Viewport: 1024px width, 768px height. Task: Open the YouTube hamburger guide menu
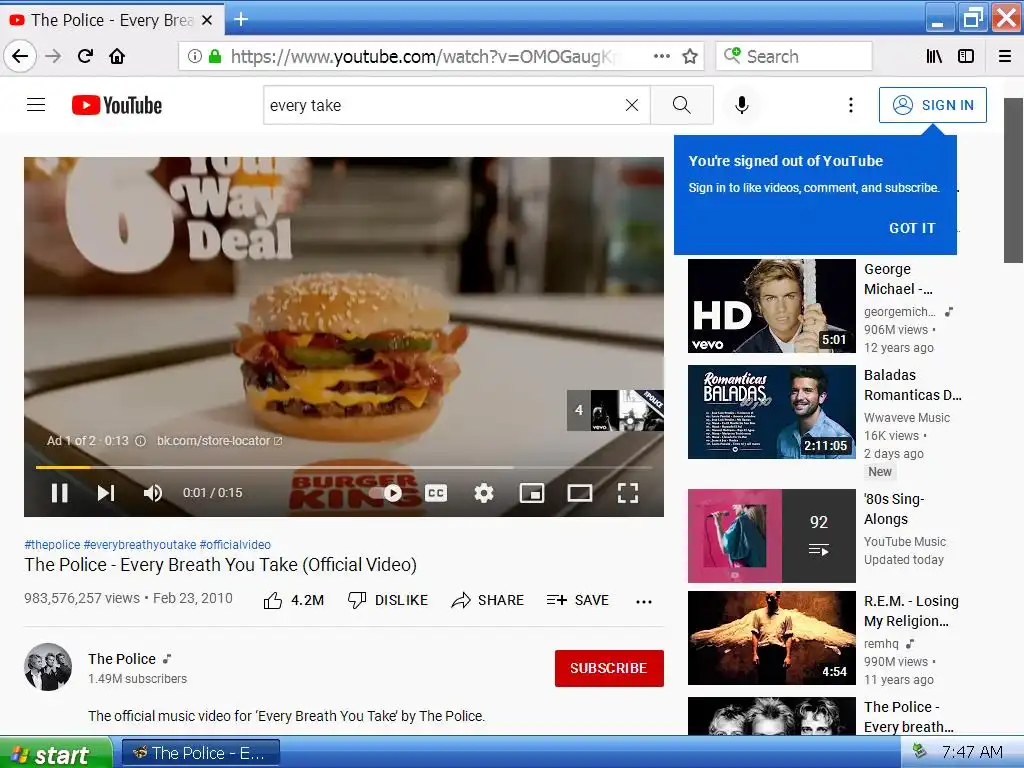[x=36, y=104]
